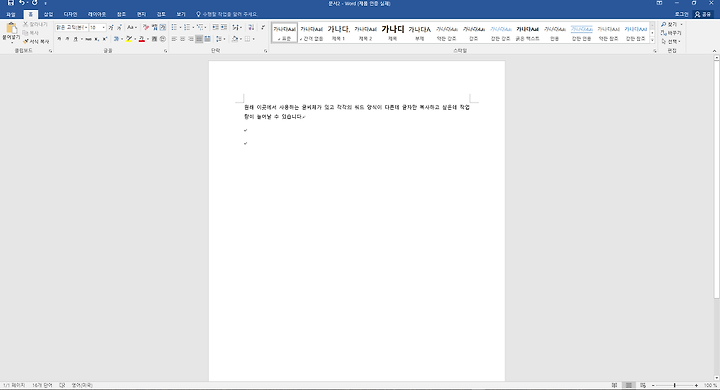720x390 pixels.
Task: Cut selection with 잘라내기
Action: click(35, 24)
